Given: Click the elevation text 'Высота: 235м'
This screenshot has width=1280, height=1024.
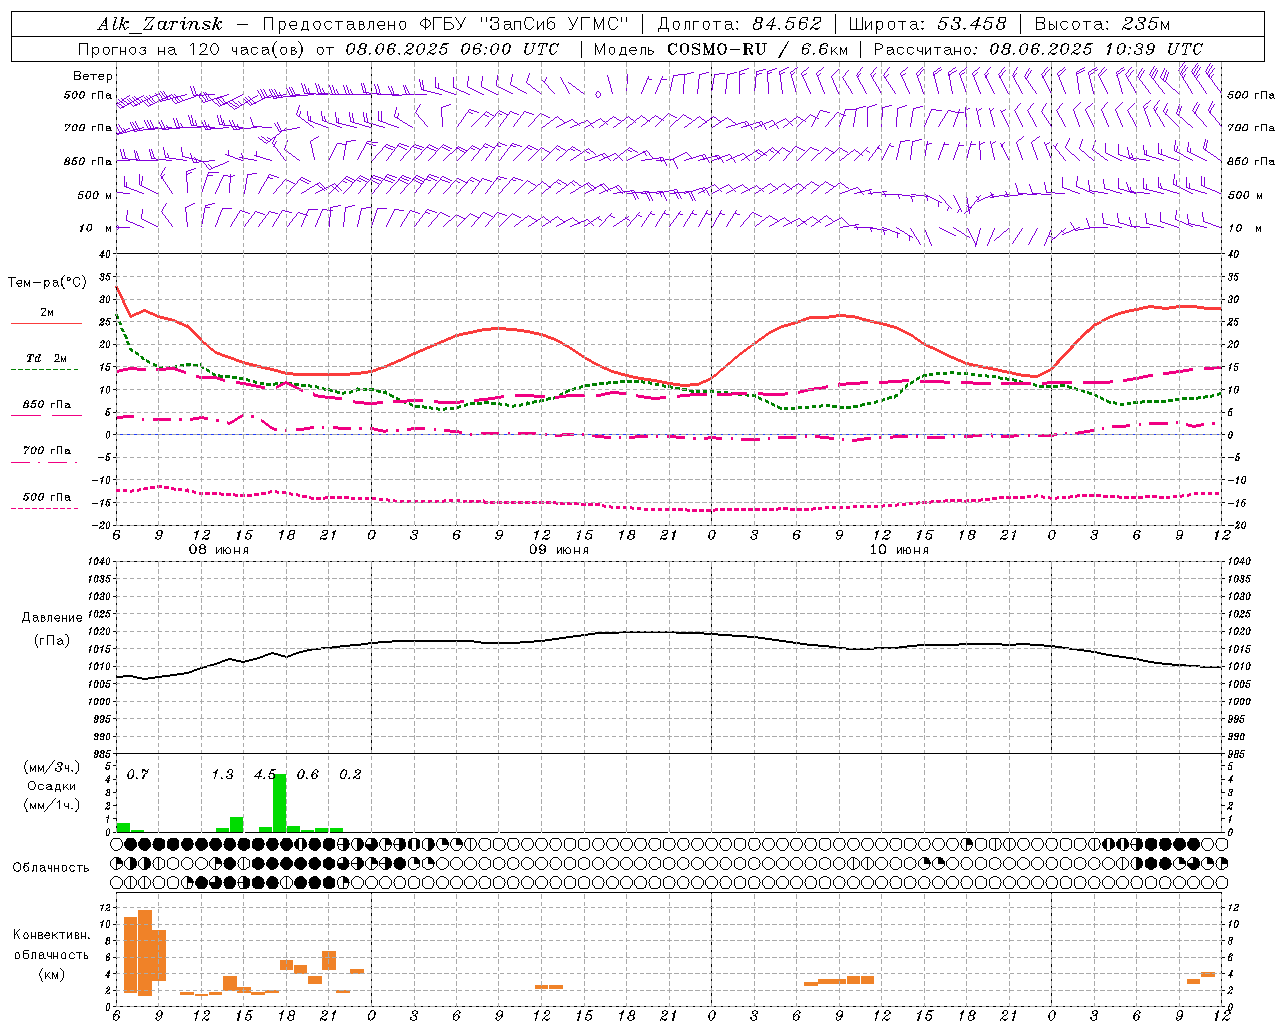Looking at the screenshot, I should pos(1102,24).
